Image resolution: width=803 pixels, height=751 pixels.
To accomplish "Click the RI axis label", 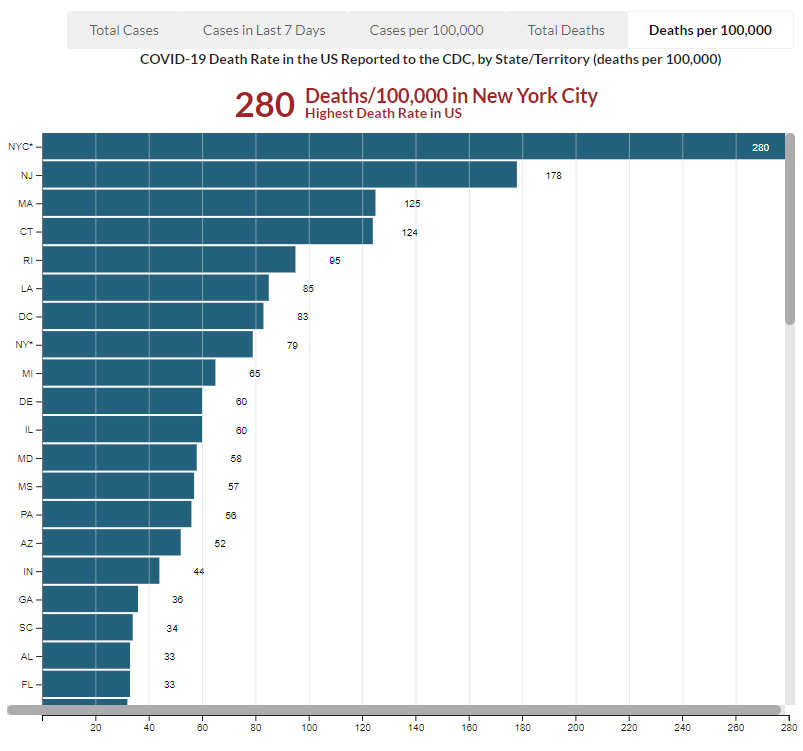I will point(28,260).
